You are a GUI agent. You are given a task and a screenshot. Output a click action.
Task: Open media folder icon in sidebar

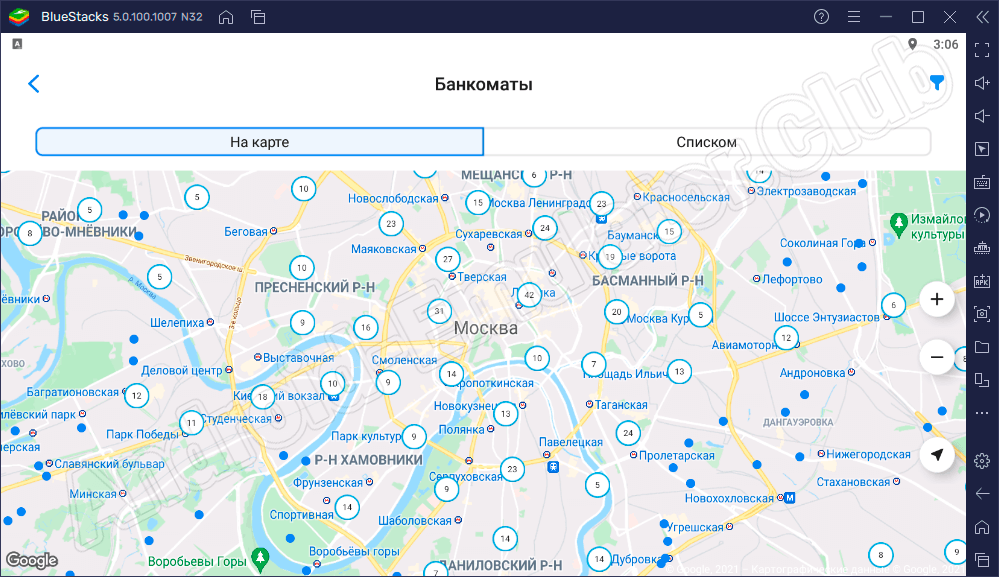982,346
